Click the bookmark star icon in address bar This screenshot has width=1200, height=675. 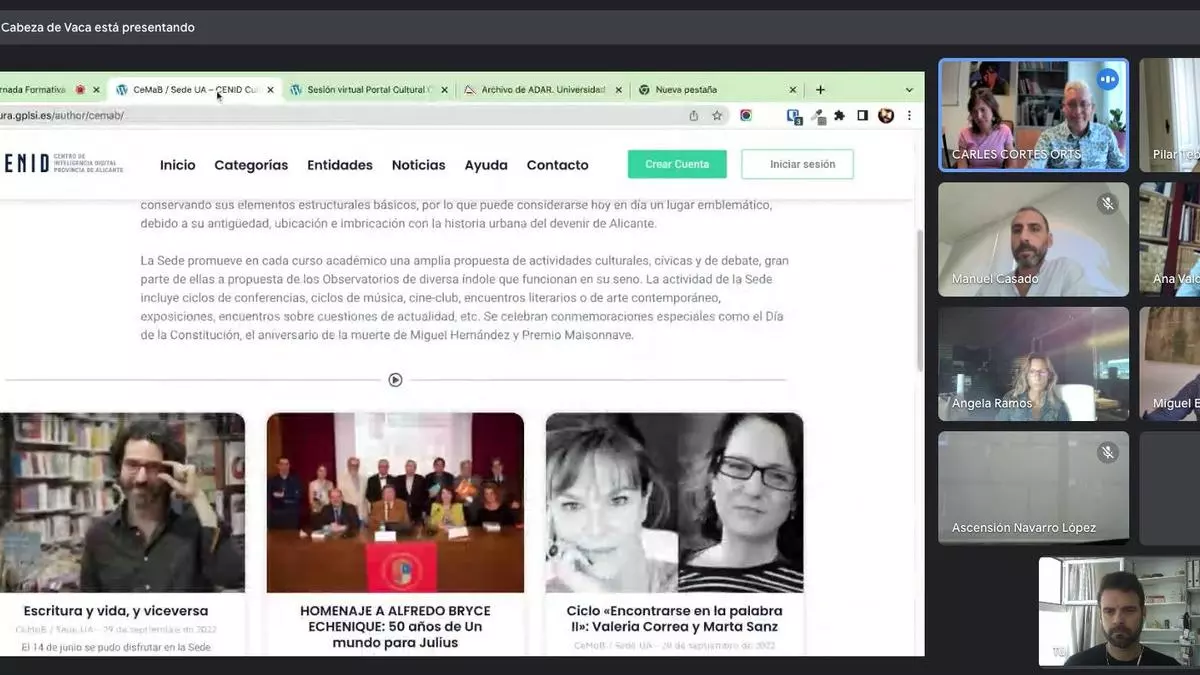pos(717,116)
